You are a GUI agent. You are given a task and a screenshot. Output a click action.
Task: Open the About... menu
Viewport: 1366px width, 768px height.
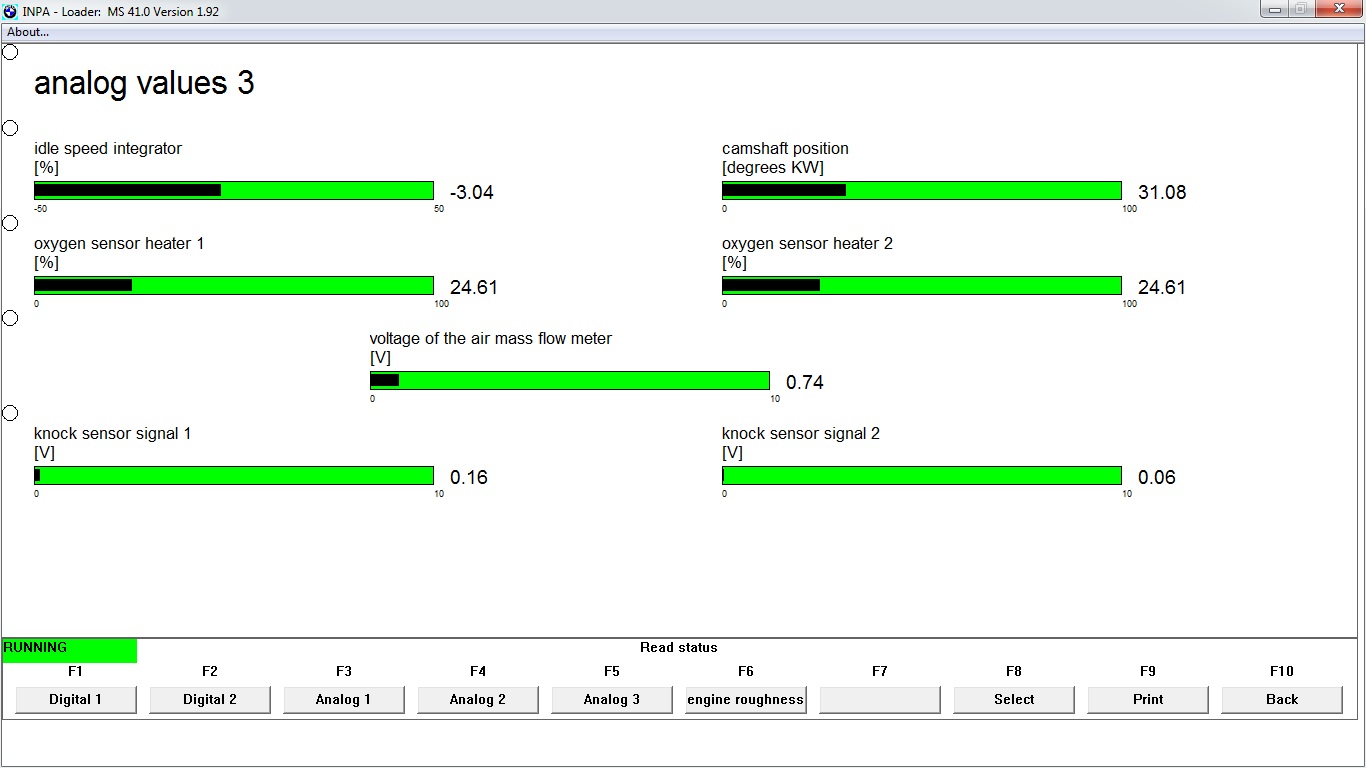click(x=28, y=32)
